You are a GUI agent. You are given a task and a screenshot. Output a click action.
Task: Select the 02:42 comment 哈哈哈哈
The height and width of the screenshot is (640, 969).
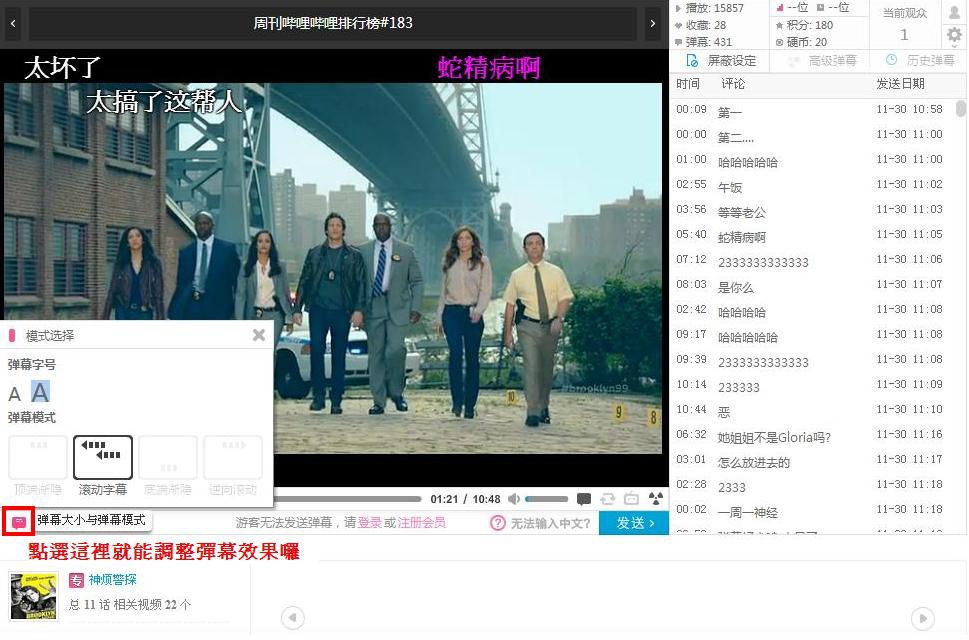(x=812, y=311)
